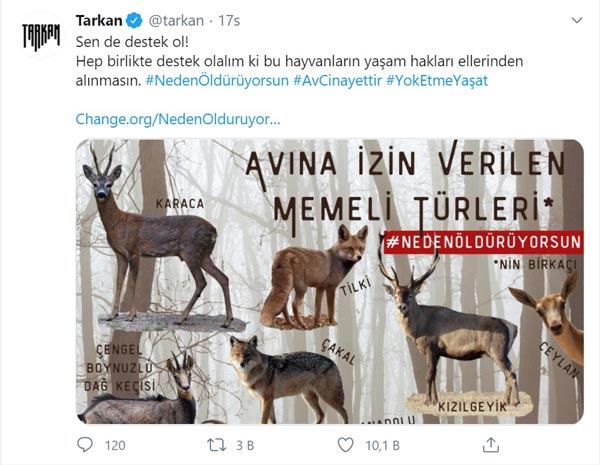The height and width of the screenshot is (465, 600).
Task: Click the reply speech bubble icon
Action: point(85,445)
